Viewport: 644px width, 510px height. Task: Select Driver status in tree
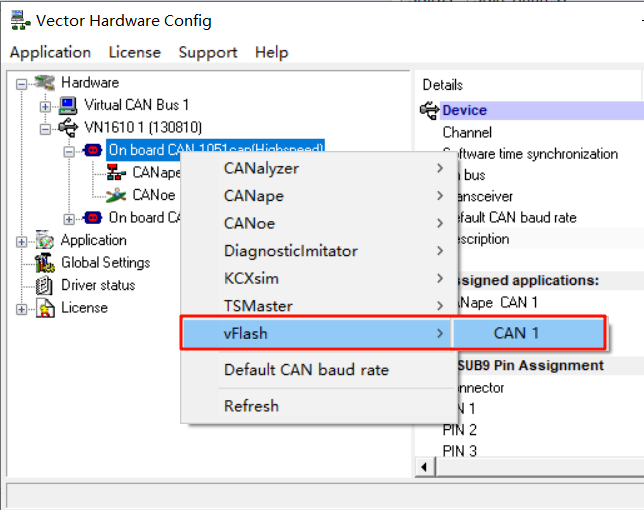(98, 285)
